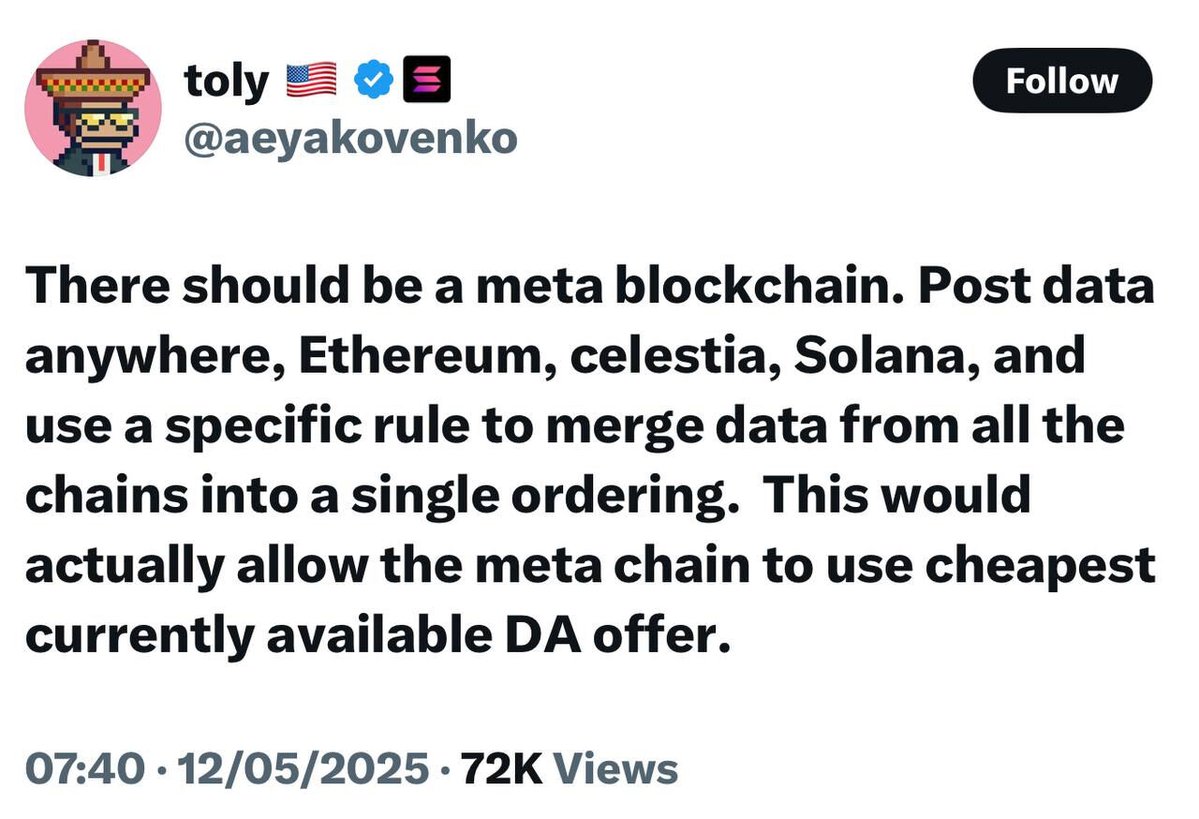
Task: Click the Solana affiliate badge icon
Action: point(427,80)
